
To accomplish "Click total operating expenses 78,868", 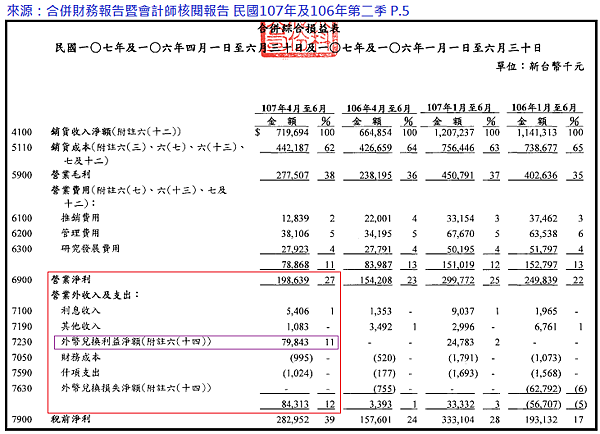I will [295, 265].
